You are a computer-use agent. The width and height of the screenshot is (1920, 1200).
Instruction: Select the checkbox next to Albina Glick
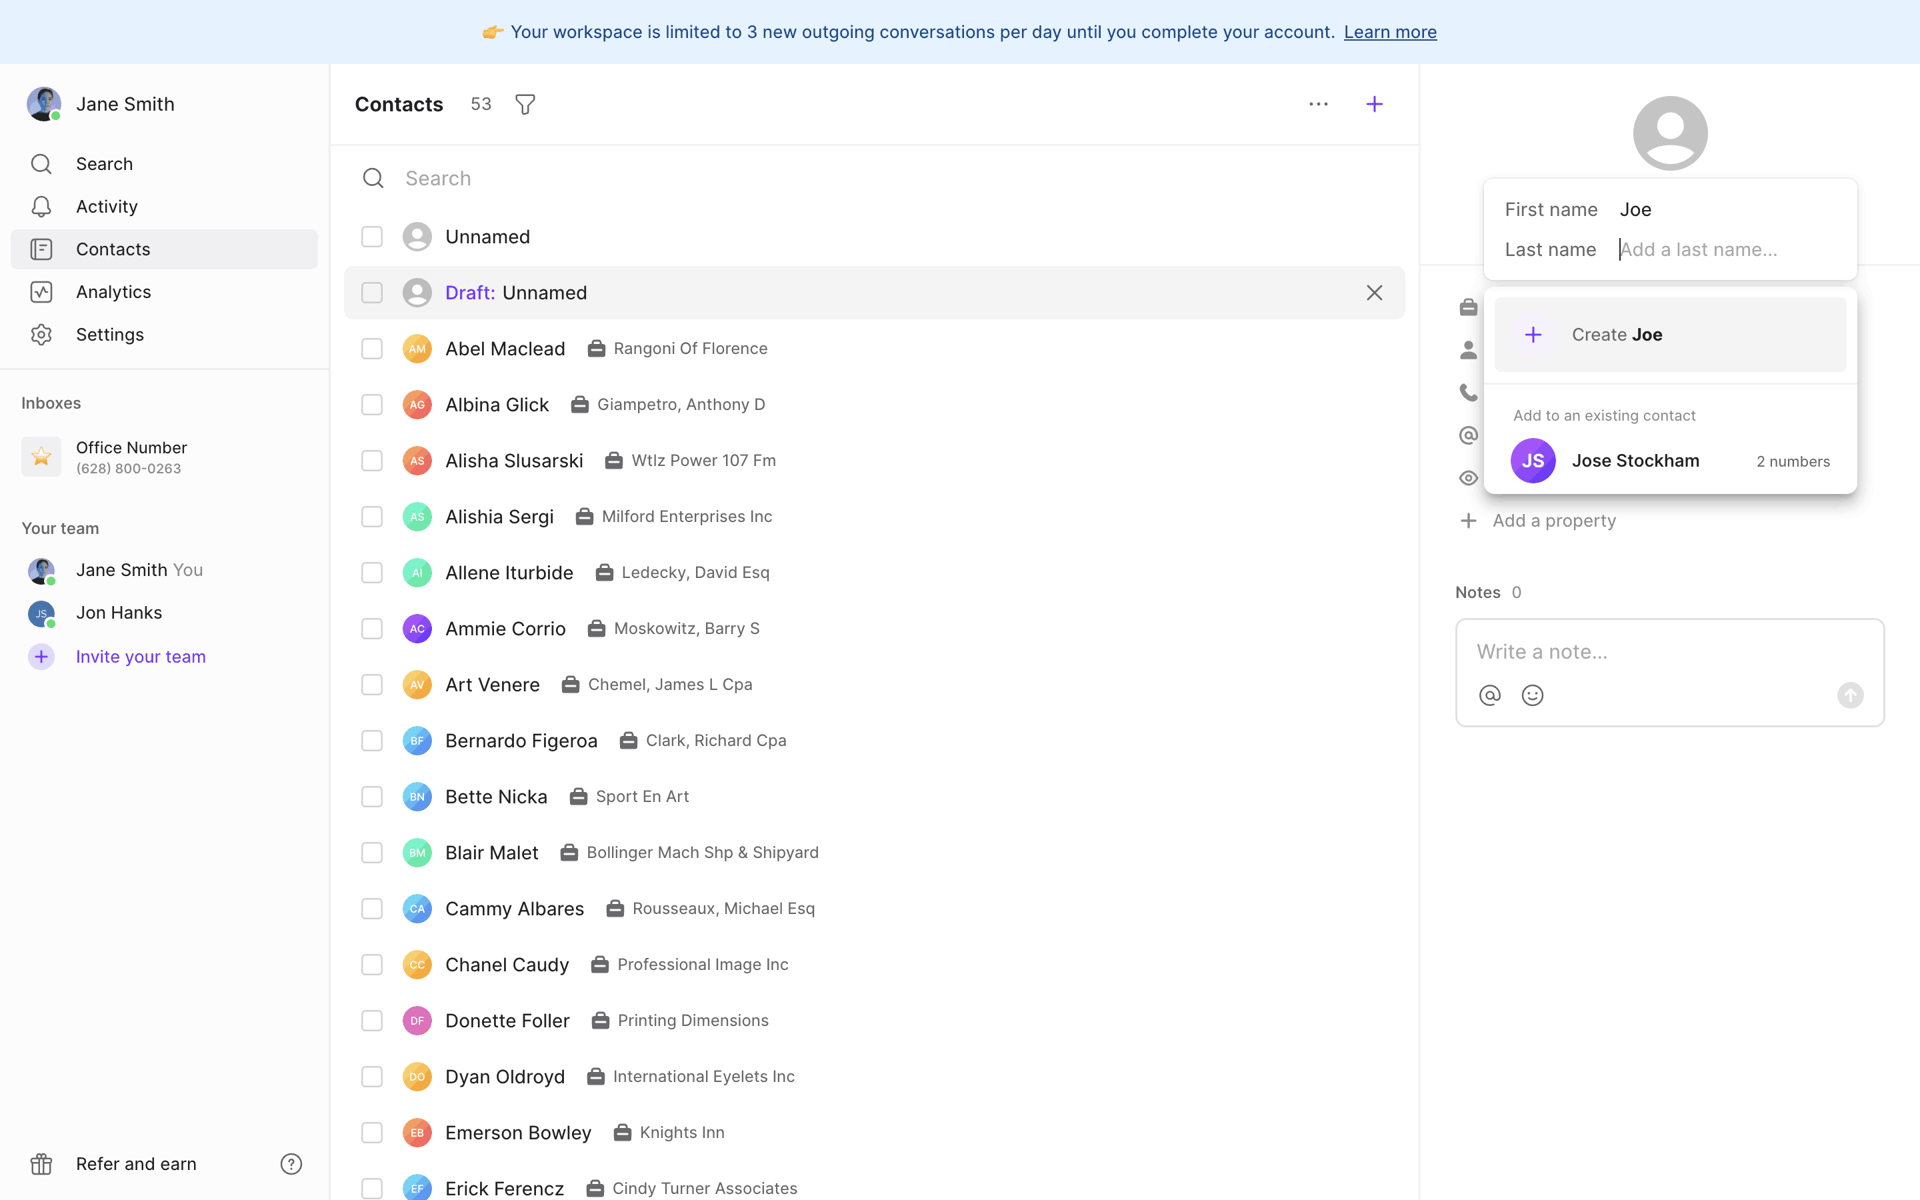click(372, 404)
